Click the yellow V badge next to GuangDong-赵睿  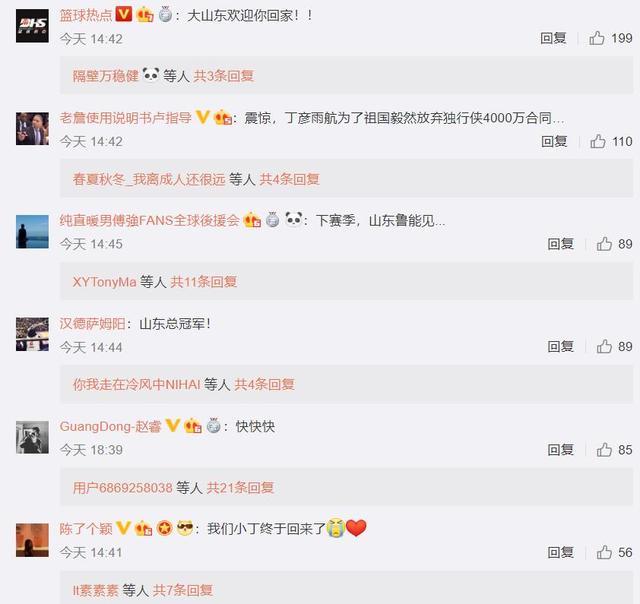coord(173,426)
